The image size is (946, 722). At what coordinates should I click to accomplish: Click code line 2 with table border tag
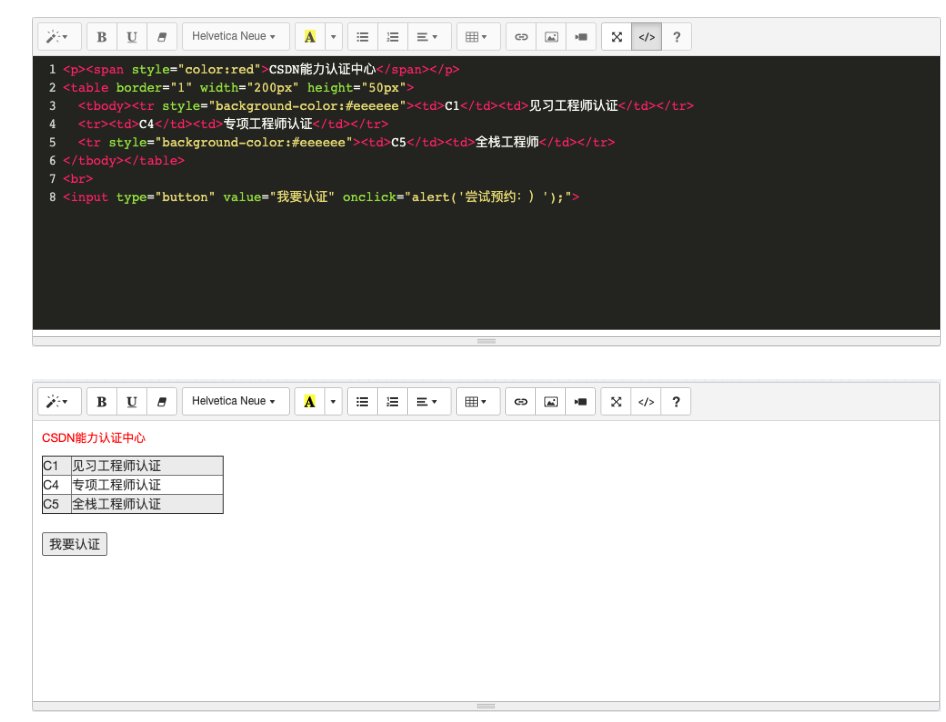click(238, 87)
